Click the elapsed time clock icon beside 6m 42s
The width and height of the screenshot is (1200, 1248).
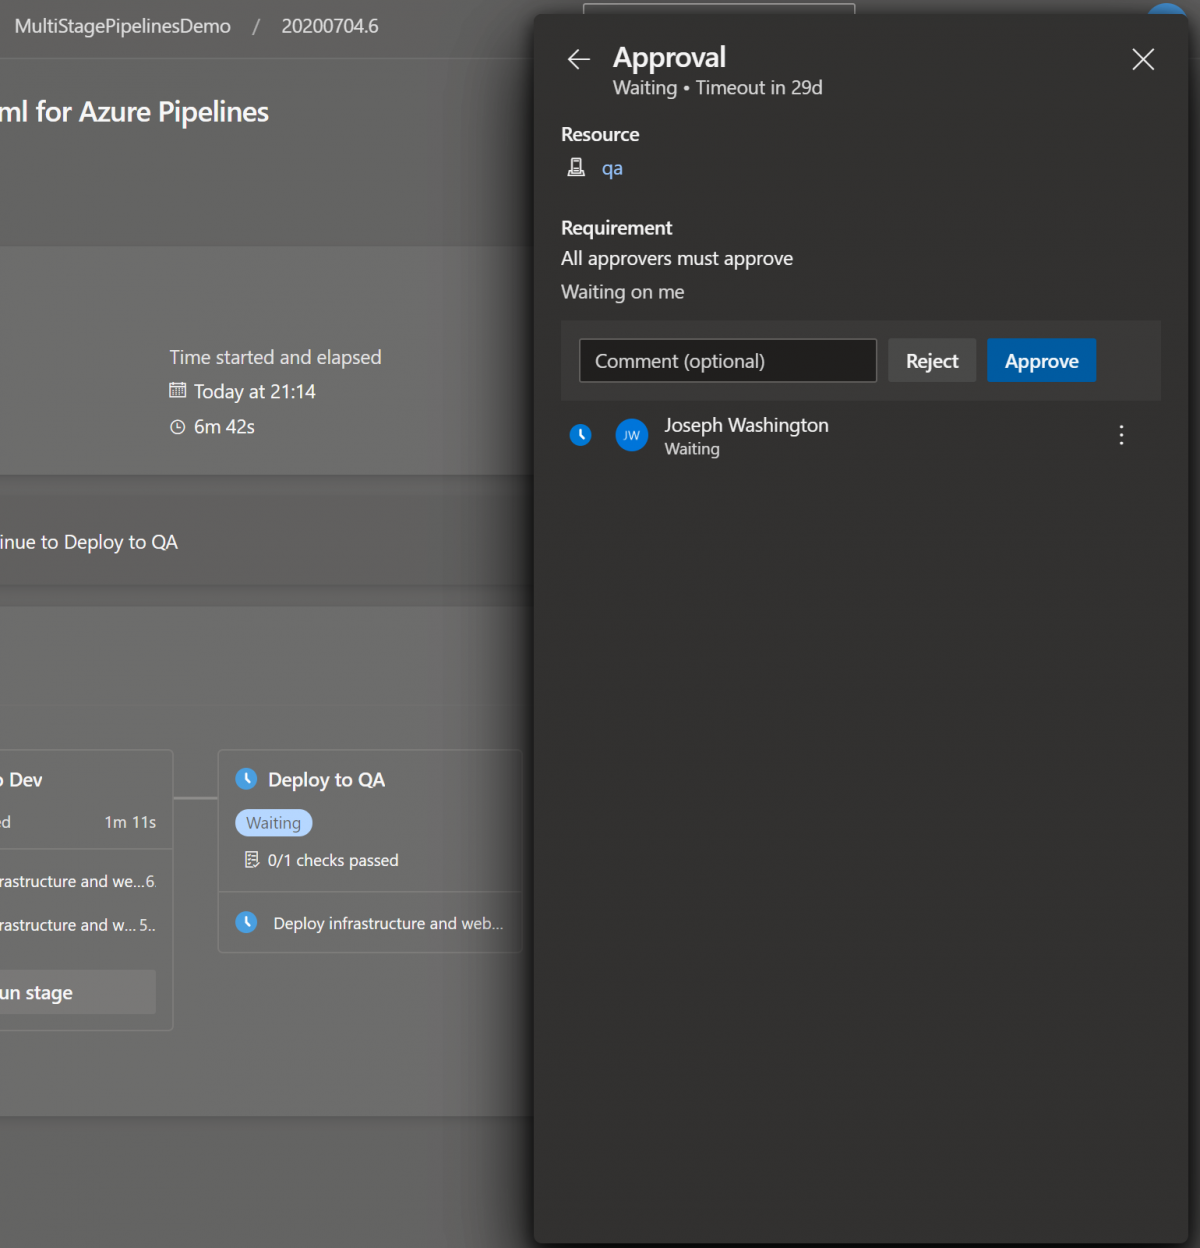point(178,426)
